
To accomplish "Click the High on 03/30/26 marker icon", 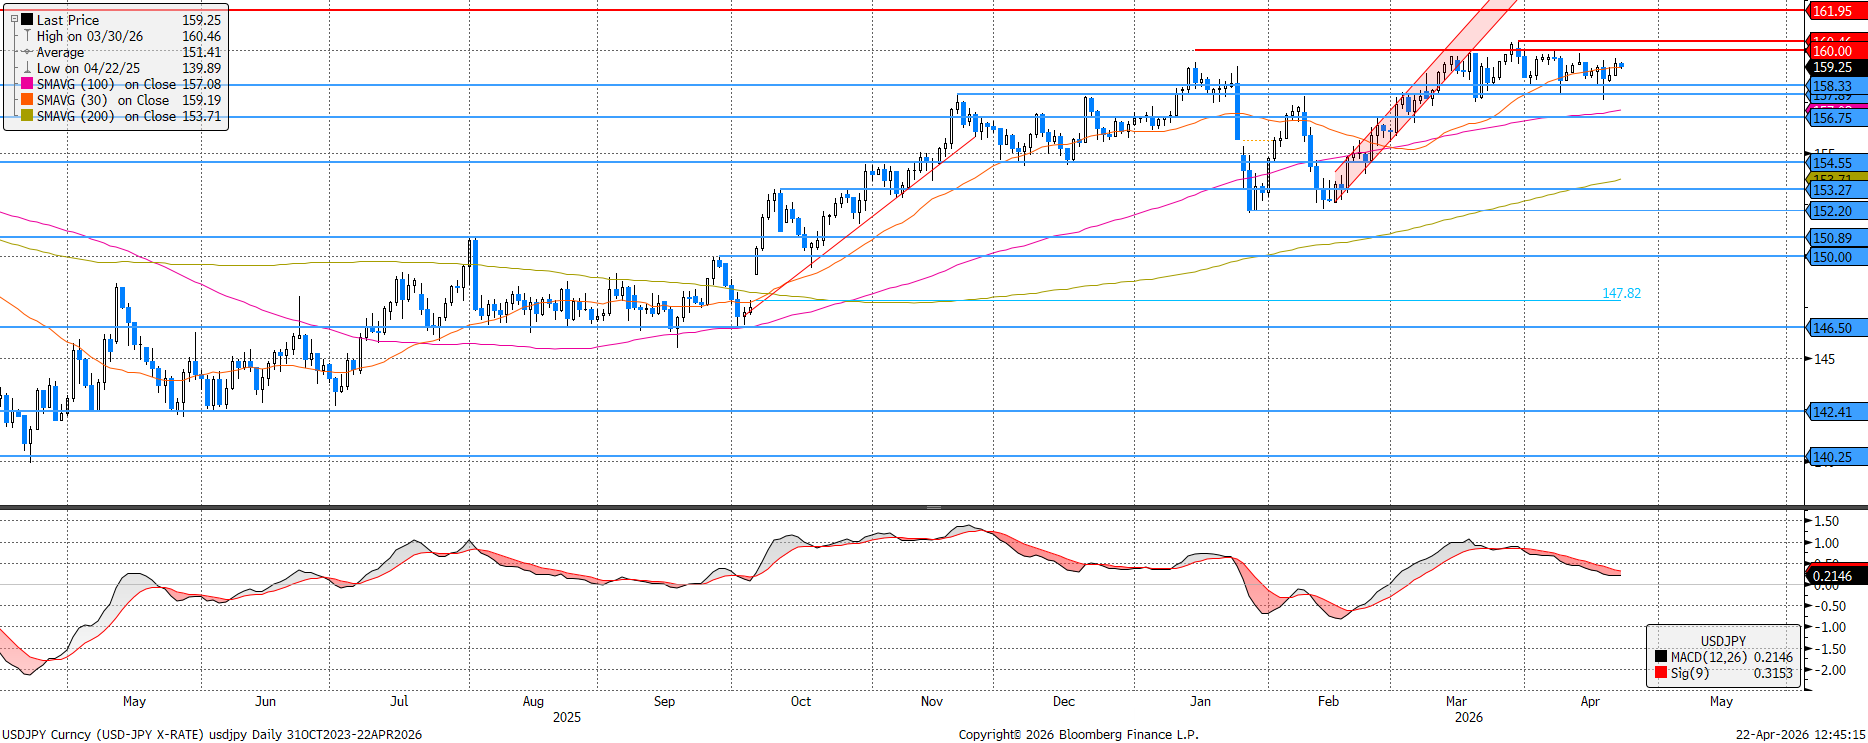I will [x=27, y=36].
